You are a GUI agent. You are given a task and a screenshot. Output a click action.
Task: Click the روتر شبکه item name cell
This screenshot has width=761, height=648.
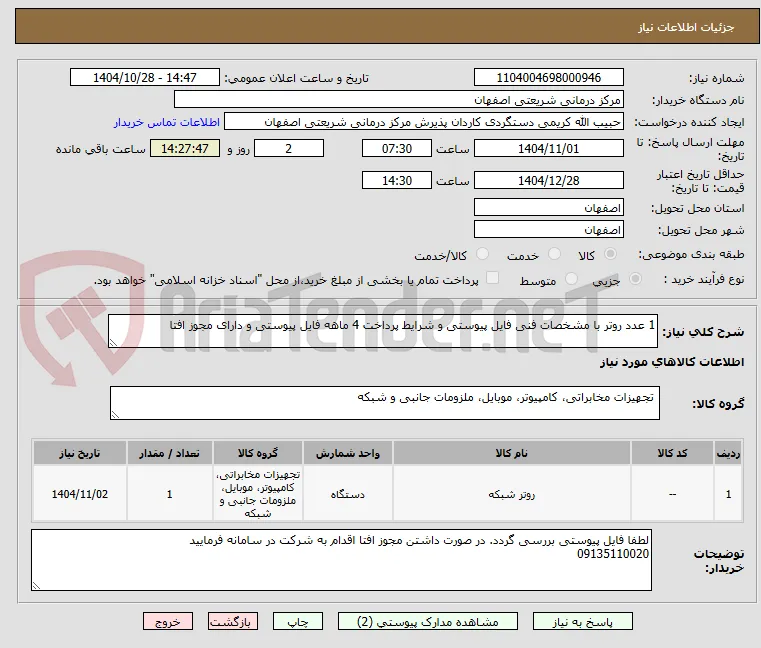tap(512, 494)
